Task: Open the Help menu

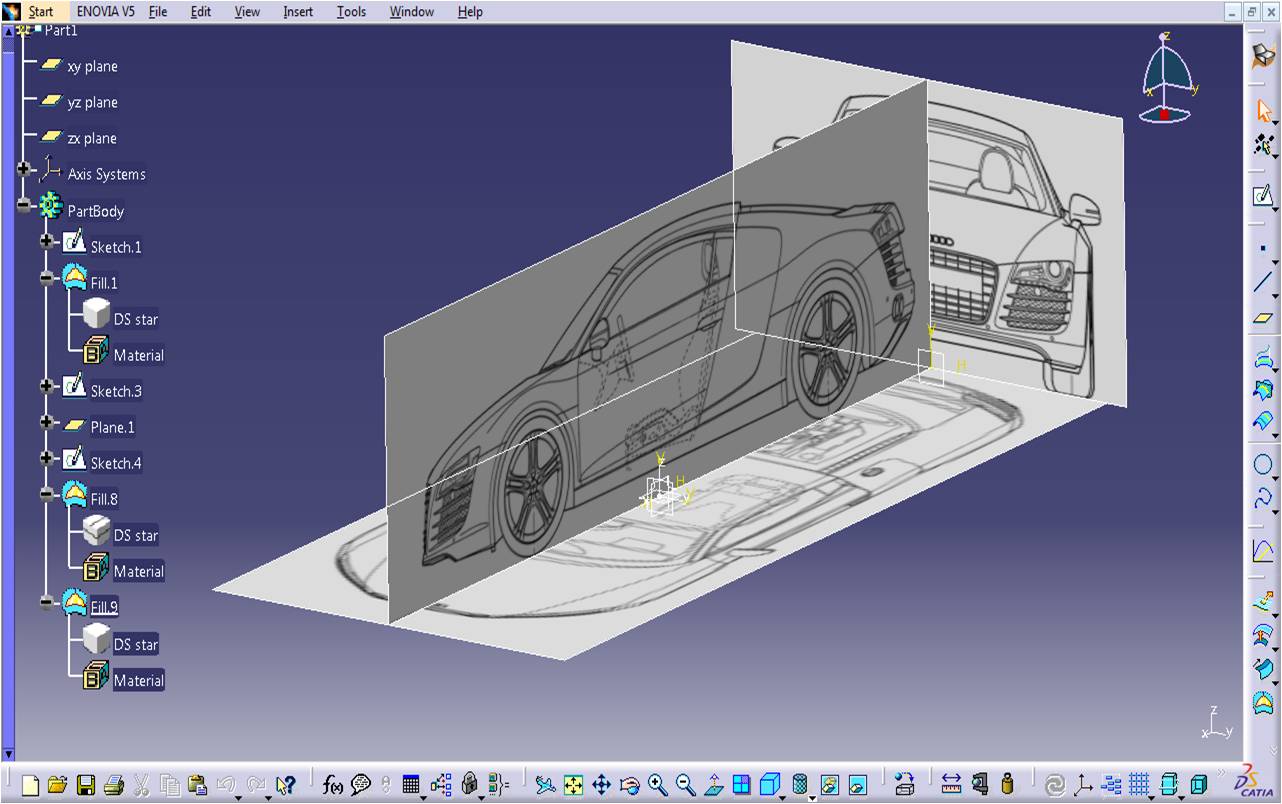Action: tap(470, 12)
